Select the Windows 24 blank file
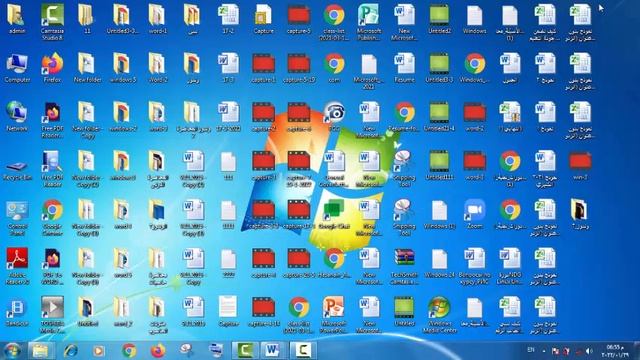640x360 pixels. pos(440,264)
